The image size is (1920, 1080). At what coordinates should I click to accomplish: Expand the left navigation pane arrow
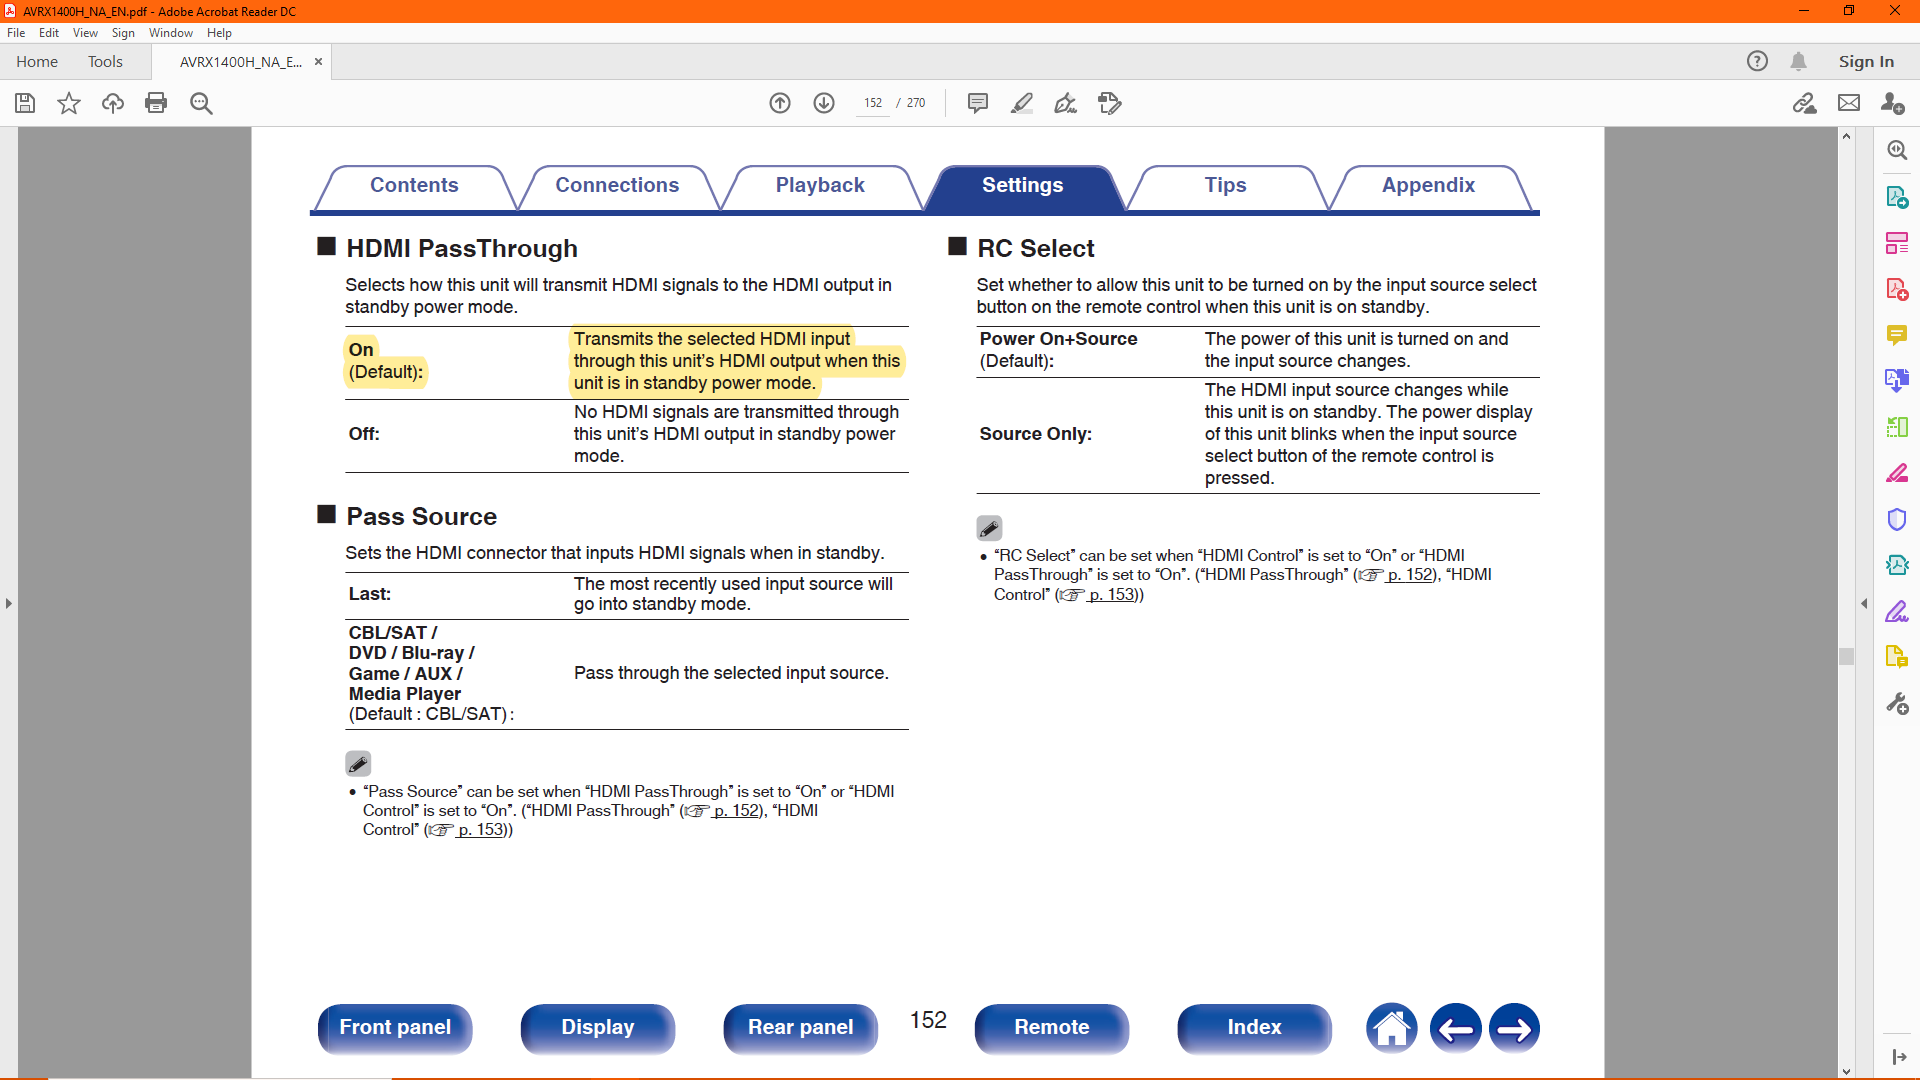pyautogui.click(x=9, y=603)
